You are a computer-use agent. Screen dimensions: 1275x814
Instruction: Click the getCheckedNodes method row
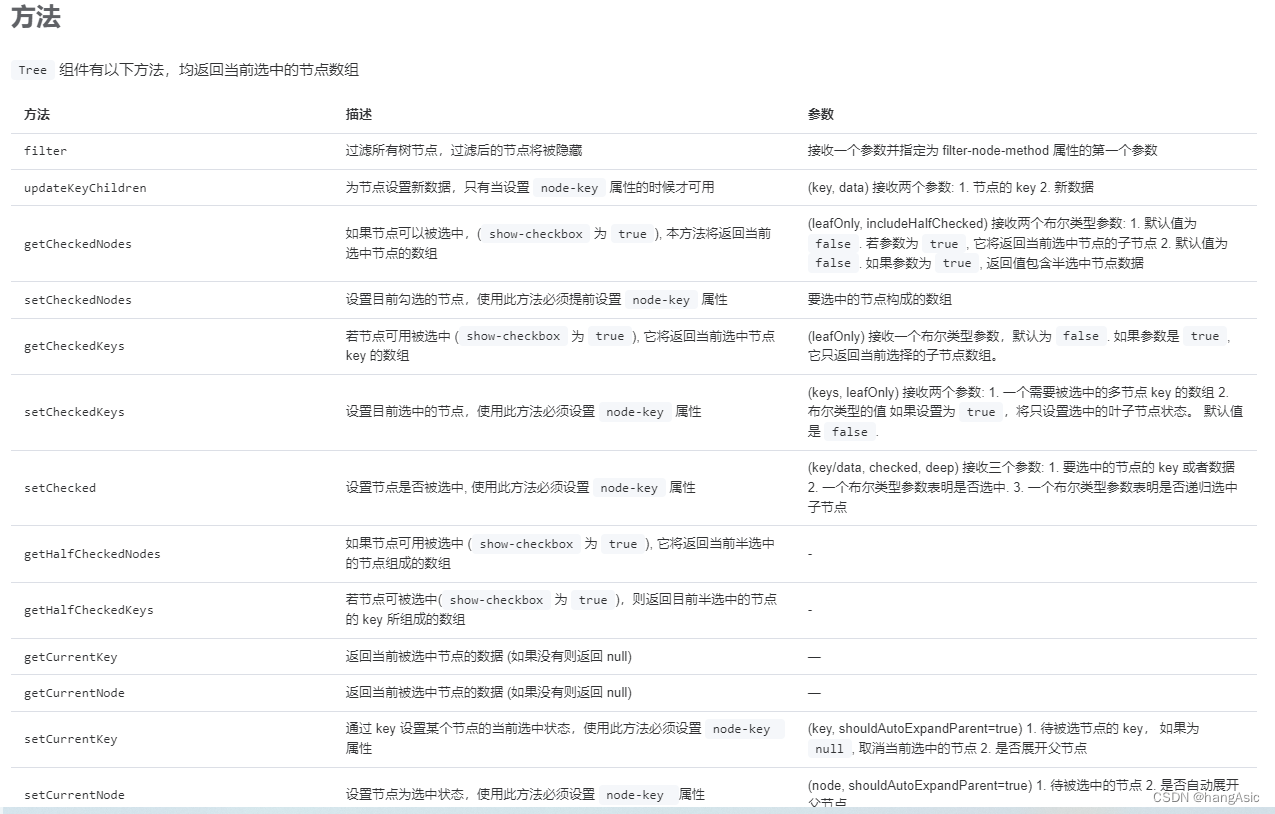click(x=77, y=243)
